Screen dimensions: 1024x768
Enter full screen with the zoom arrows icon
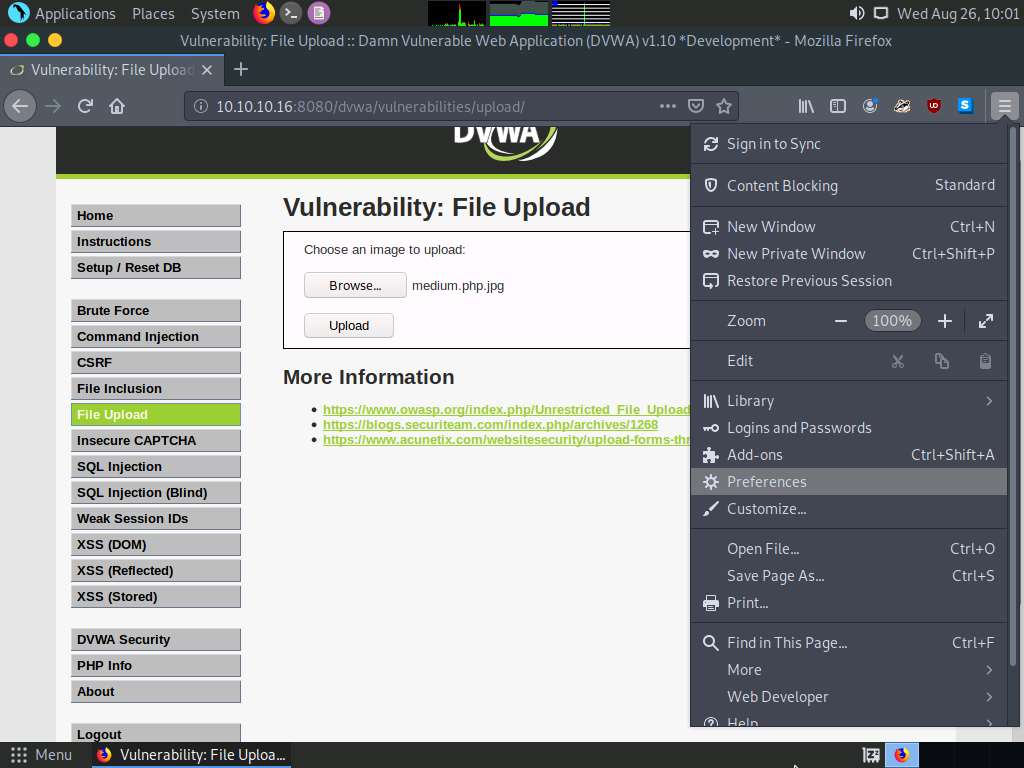pyautogui.click(x=986, y=321)
